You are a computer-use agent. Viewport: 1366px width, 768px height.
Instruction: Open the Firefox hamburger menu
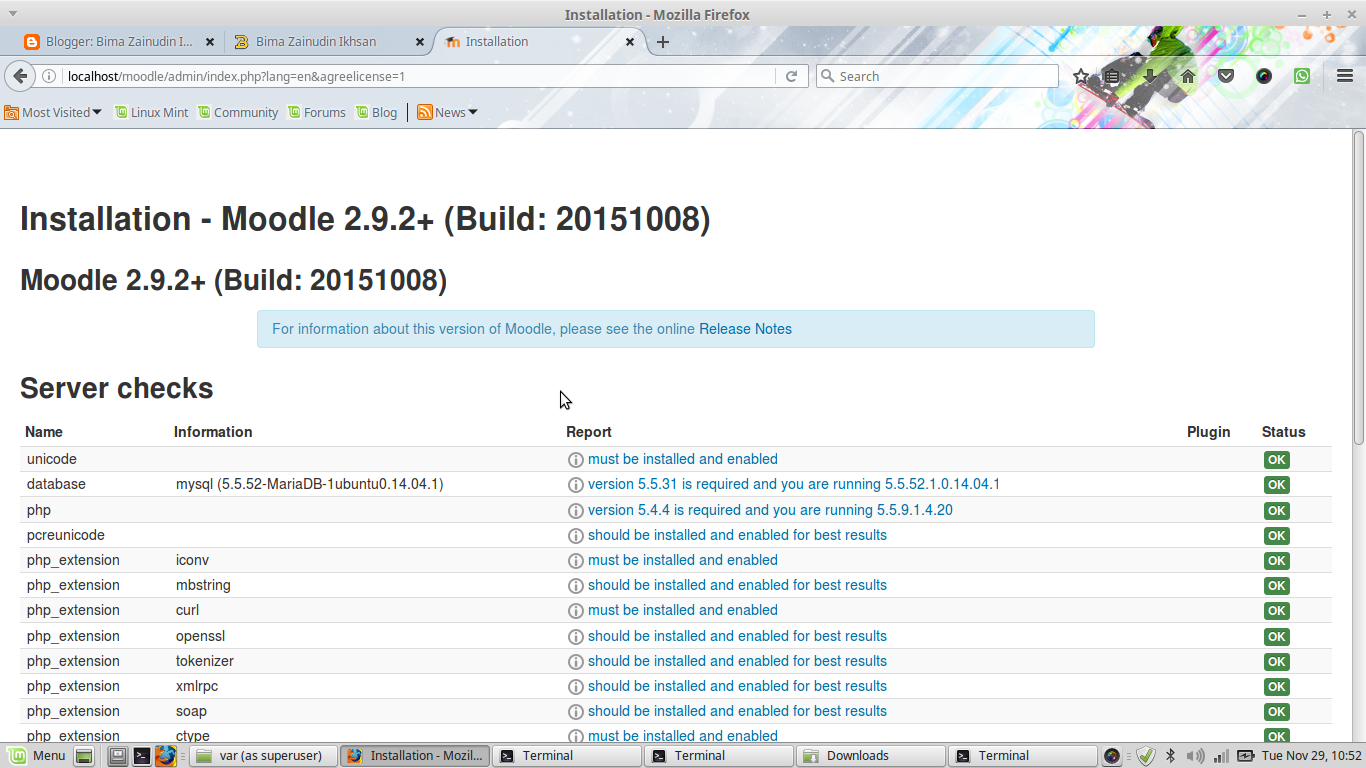pyautogui.click(x=1345, y=76)
